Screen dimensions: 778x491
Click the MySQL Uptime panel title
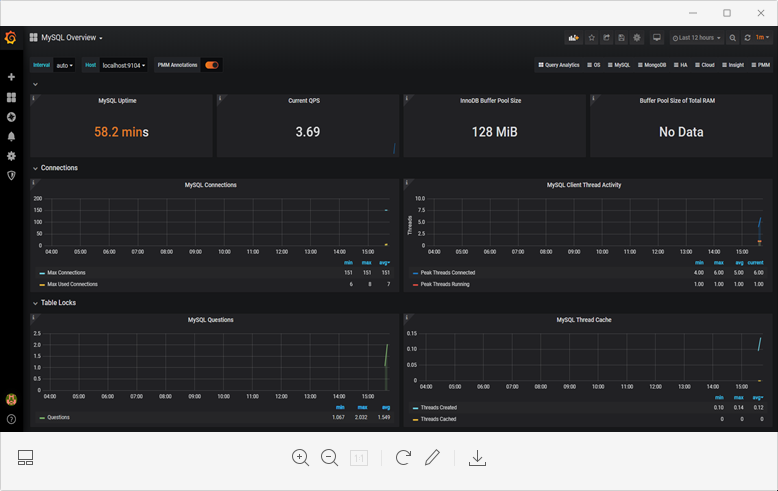click(x=117, y=101)
